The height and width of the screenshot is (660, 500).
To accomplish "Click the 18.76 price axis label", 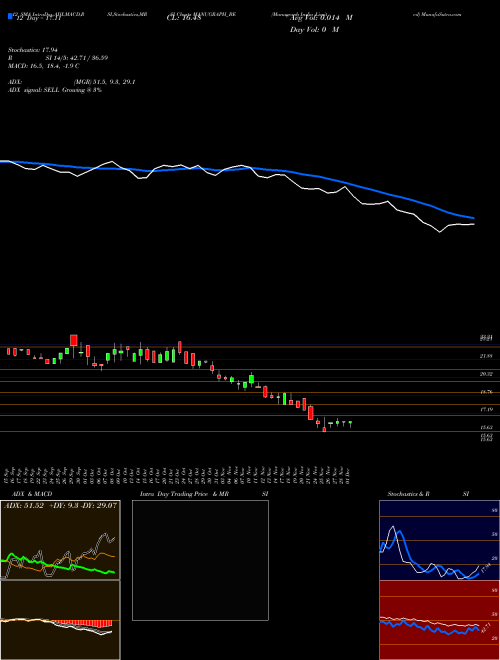I will click(x=487, y=392).
